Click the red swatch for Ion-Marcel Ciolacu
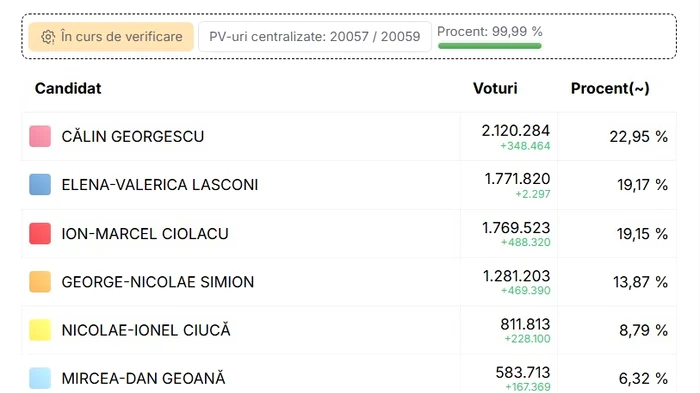Viewport: 700px width, 393px height. point(40,234)
